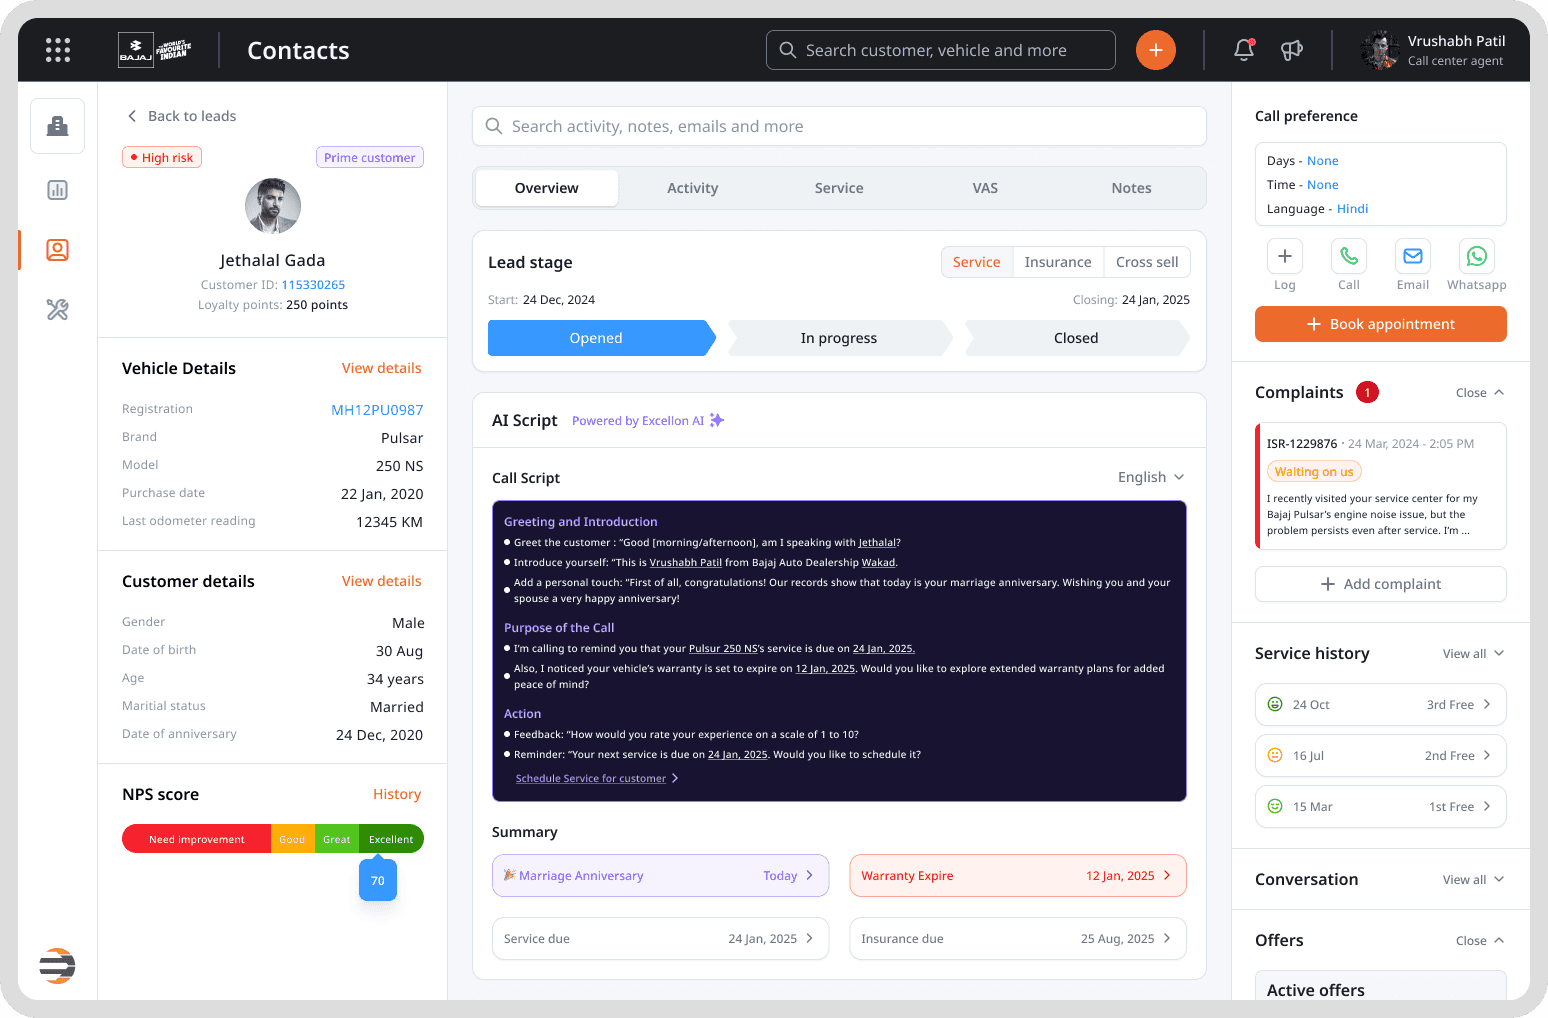Open the service tools sidebar icon

[58, 310]
